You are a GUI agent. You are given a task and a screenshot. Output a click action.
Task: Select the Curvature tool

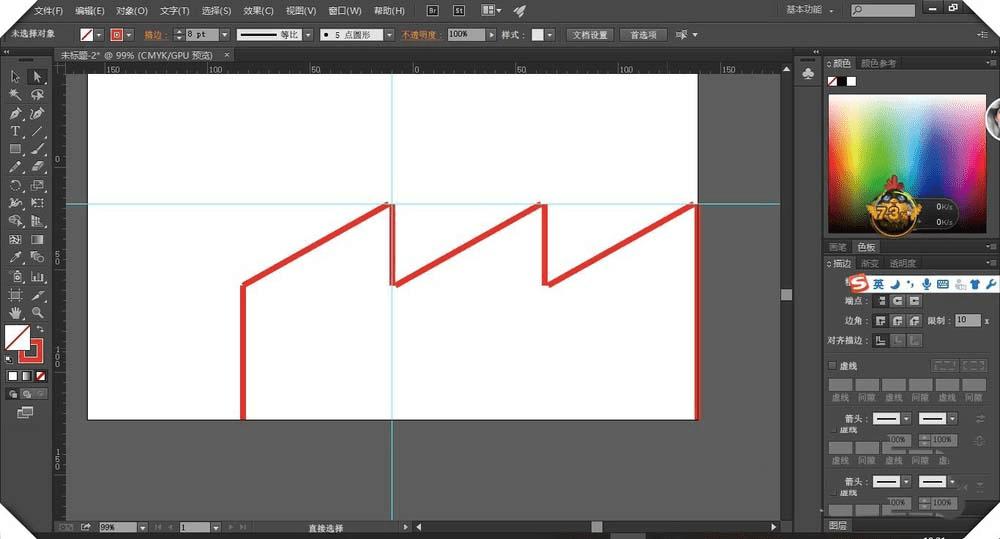[37, 114]
